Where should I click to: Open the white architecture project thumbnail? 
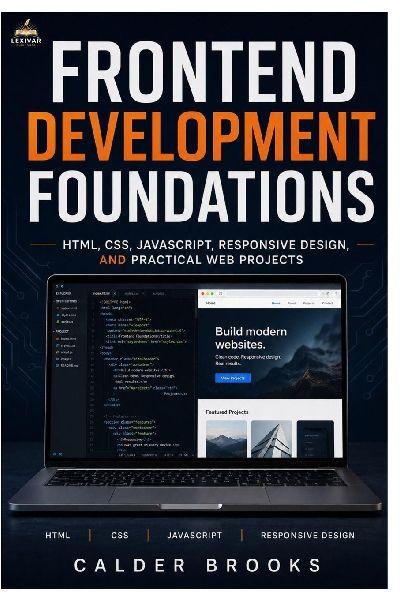click(x=271, y=439)
